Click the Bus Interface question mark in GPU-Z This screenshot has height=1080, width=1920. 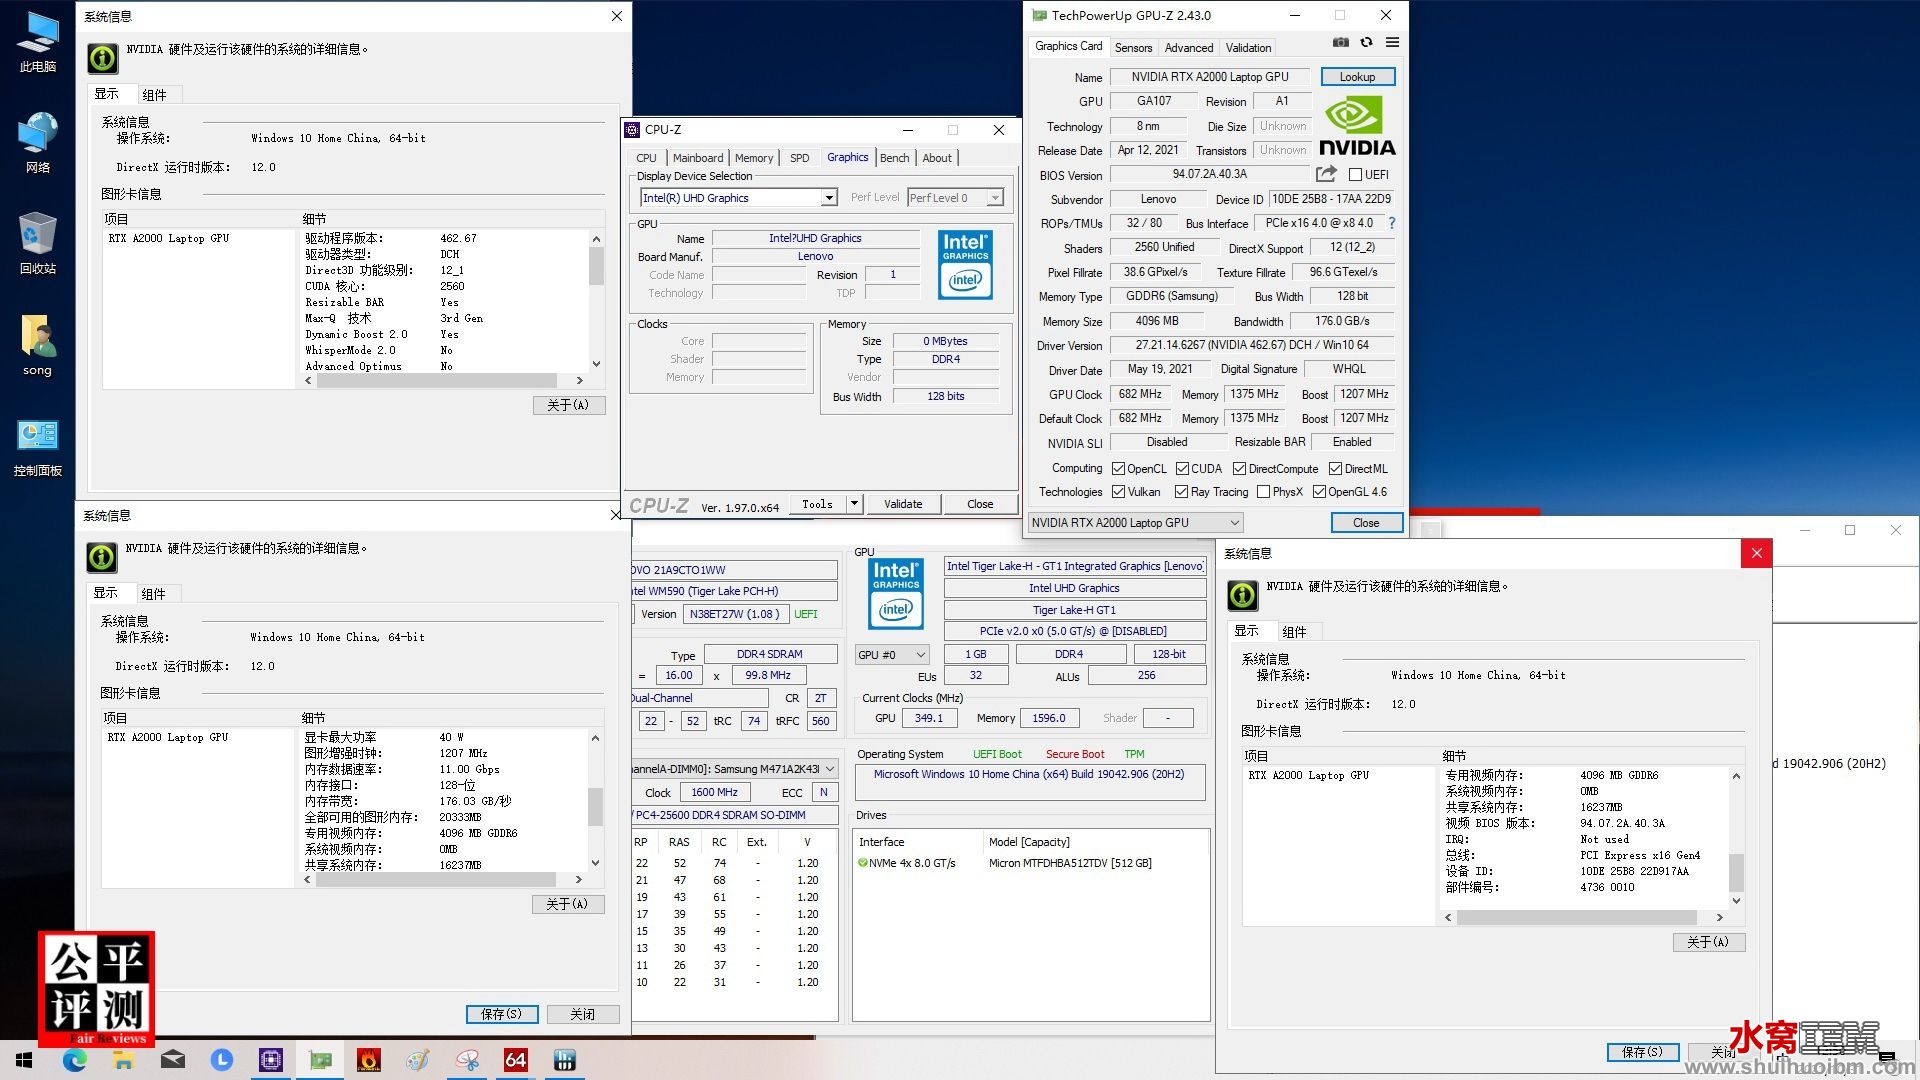click(1392, 223)
